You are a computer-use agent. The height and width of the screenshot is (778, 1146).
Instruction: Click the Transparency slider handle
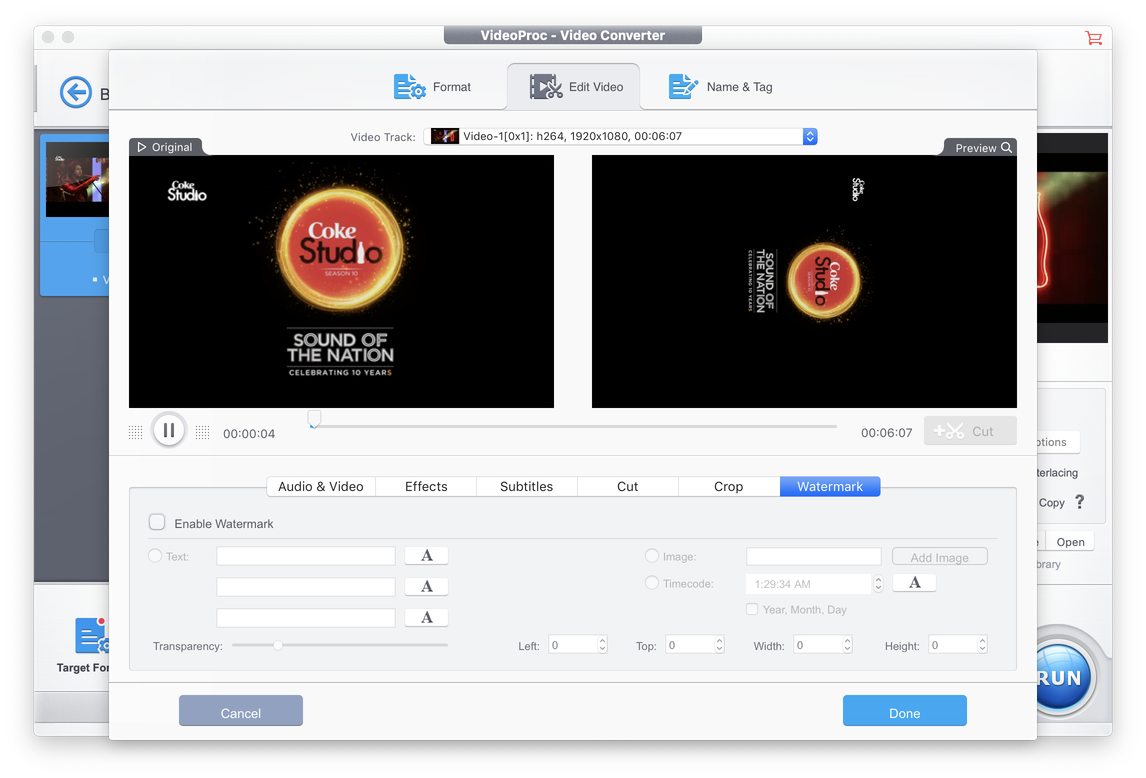tap(278, 646)
